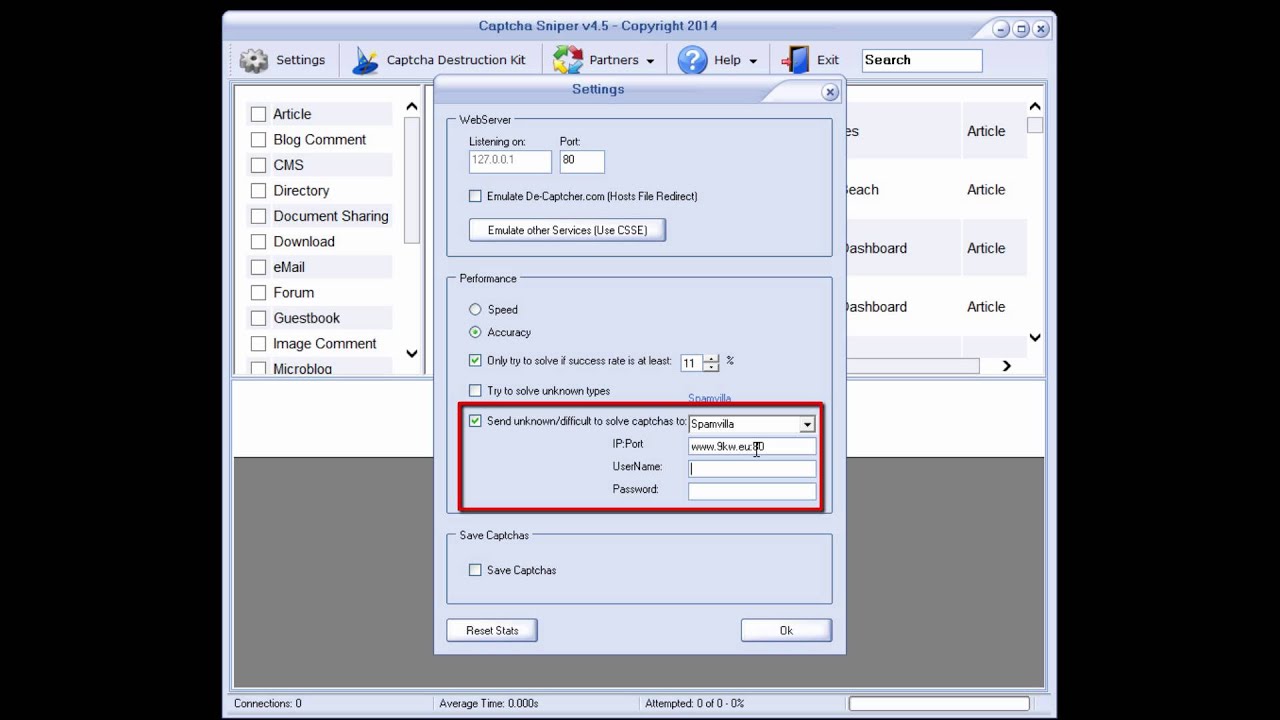This screenshot has width=1280, height=720.
Task: Select the Accuracy performance option
Action: (x=475, y=332)
